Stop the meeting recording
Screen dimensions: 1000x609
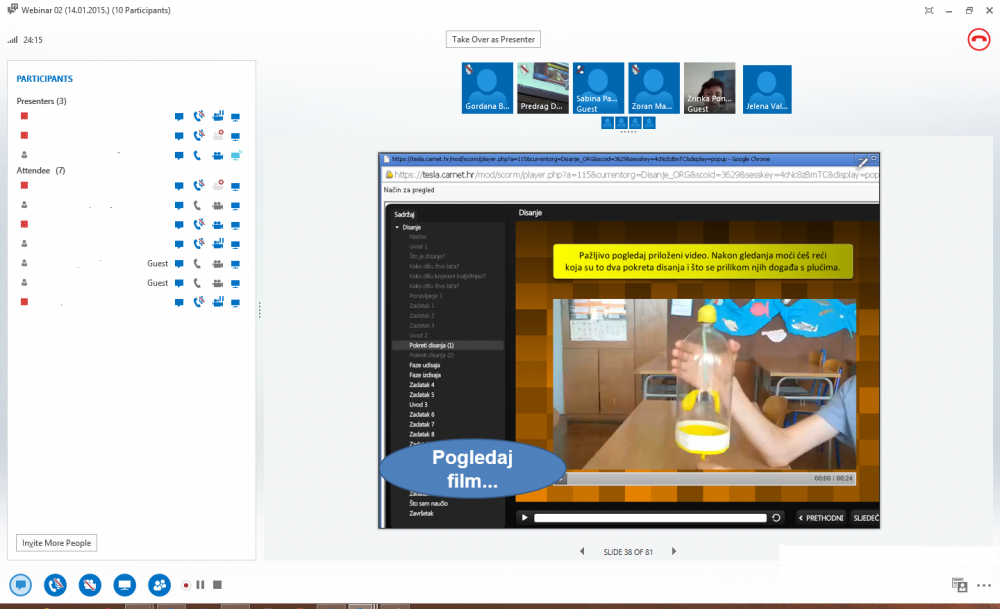(x=217, y=585)
